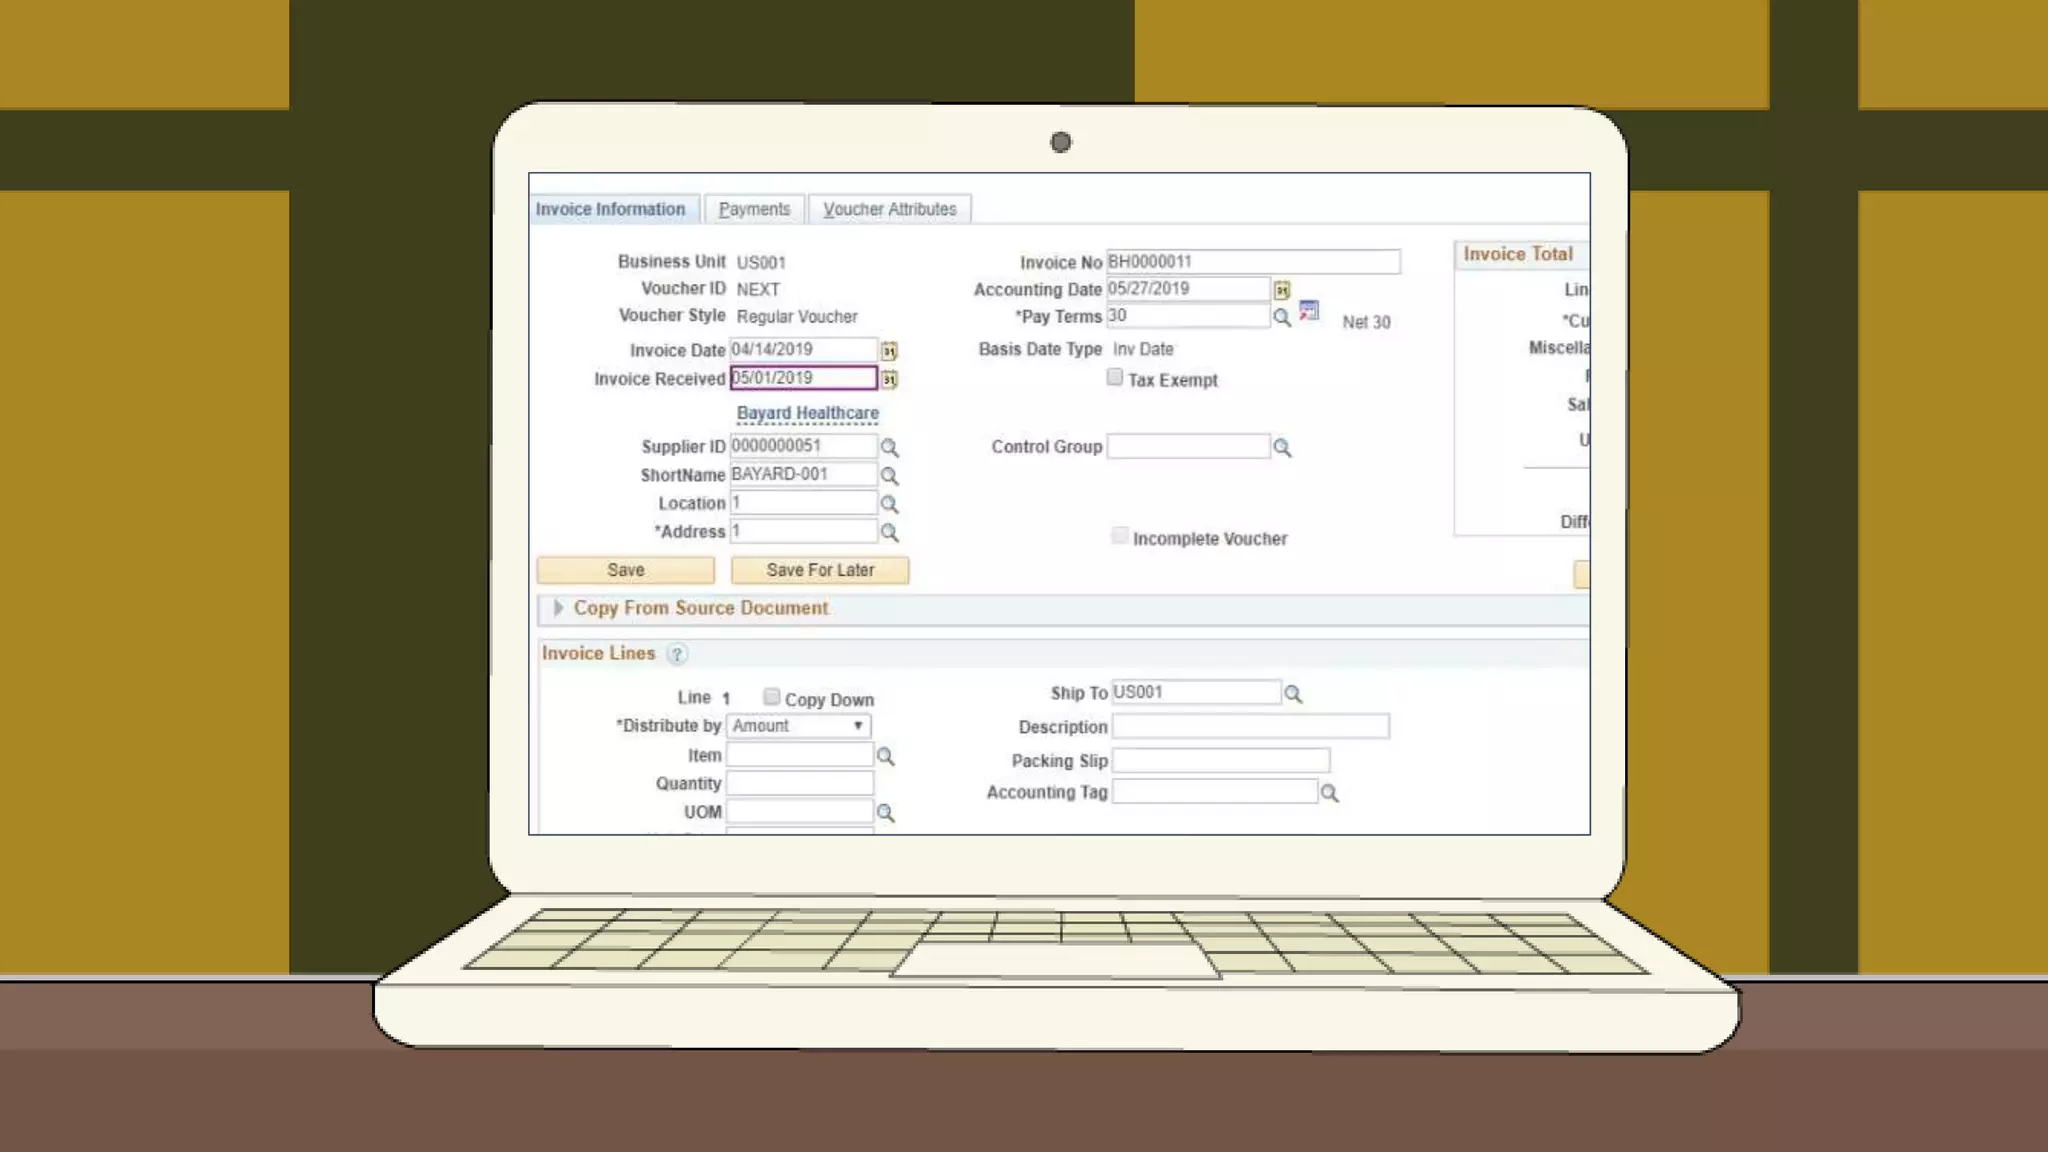Open Accounting Date calendar icon
Screen dimensions: 2048x1152
coord(1282,290)
